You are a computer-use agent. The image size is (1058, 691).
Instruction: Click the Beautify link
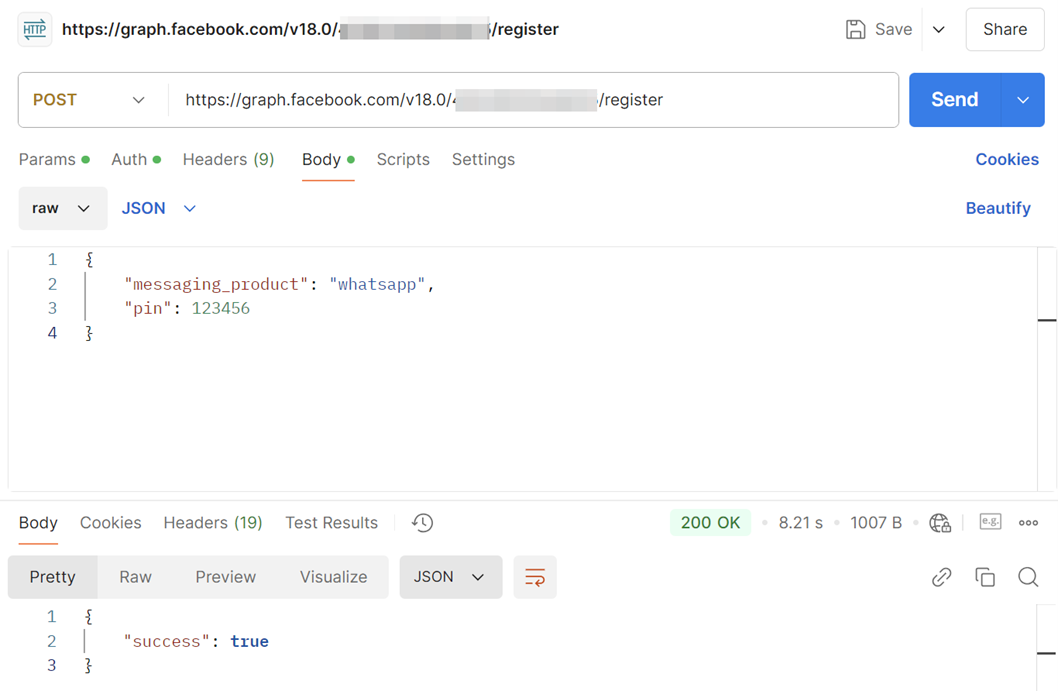pos(997,208)
